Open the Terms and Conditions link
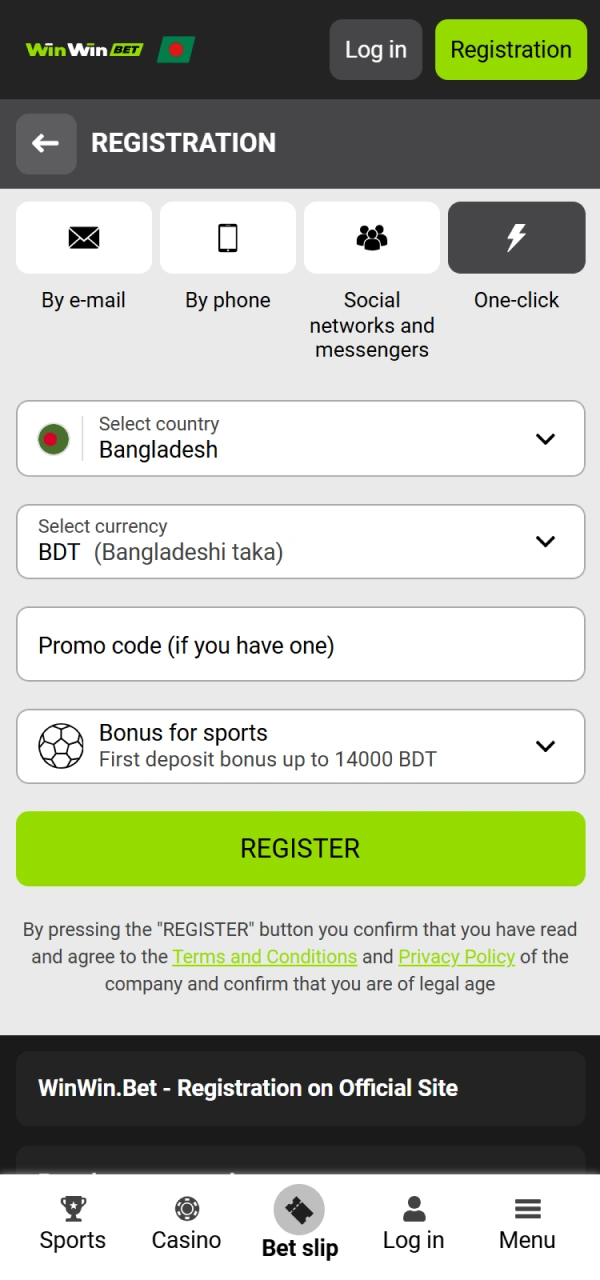 click(264, 956)
